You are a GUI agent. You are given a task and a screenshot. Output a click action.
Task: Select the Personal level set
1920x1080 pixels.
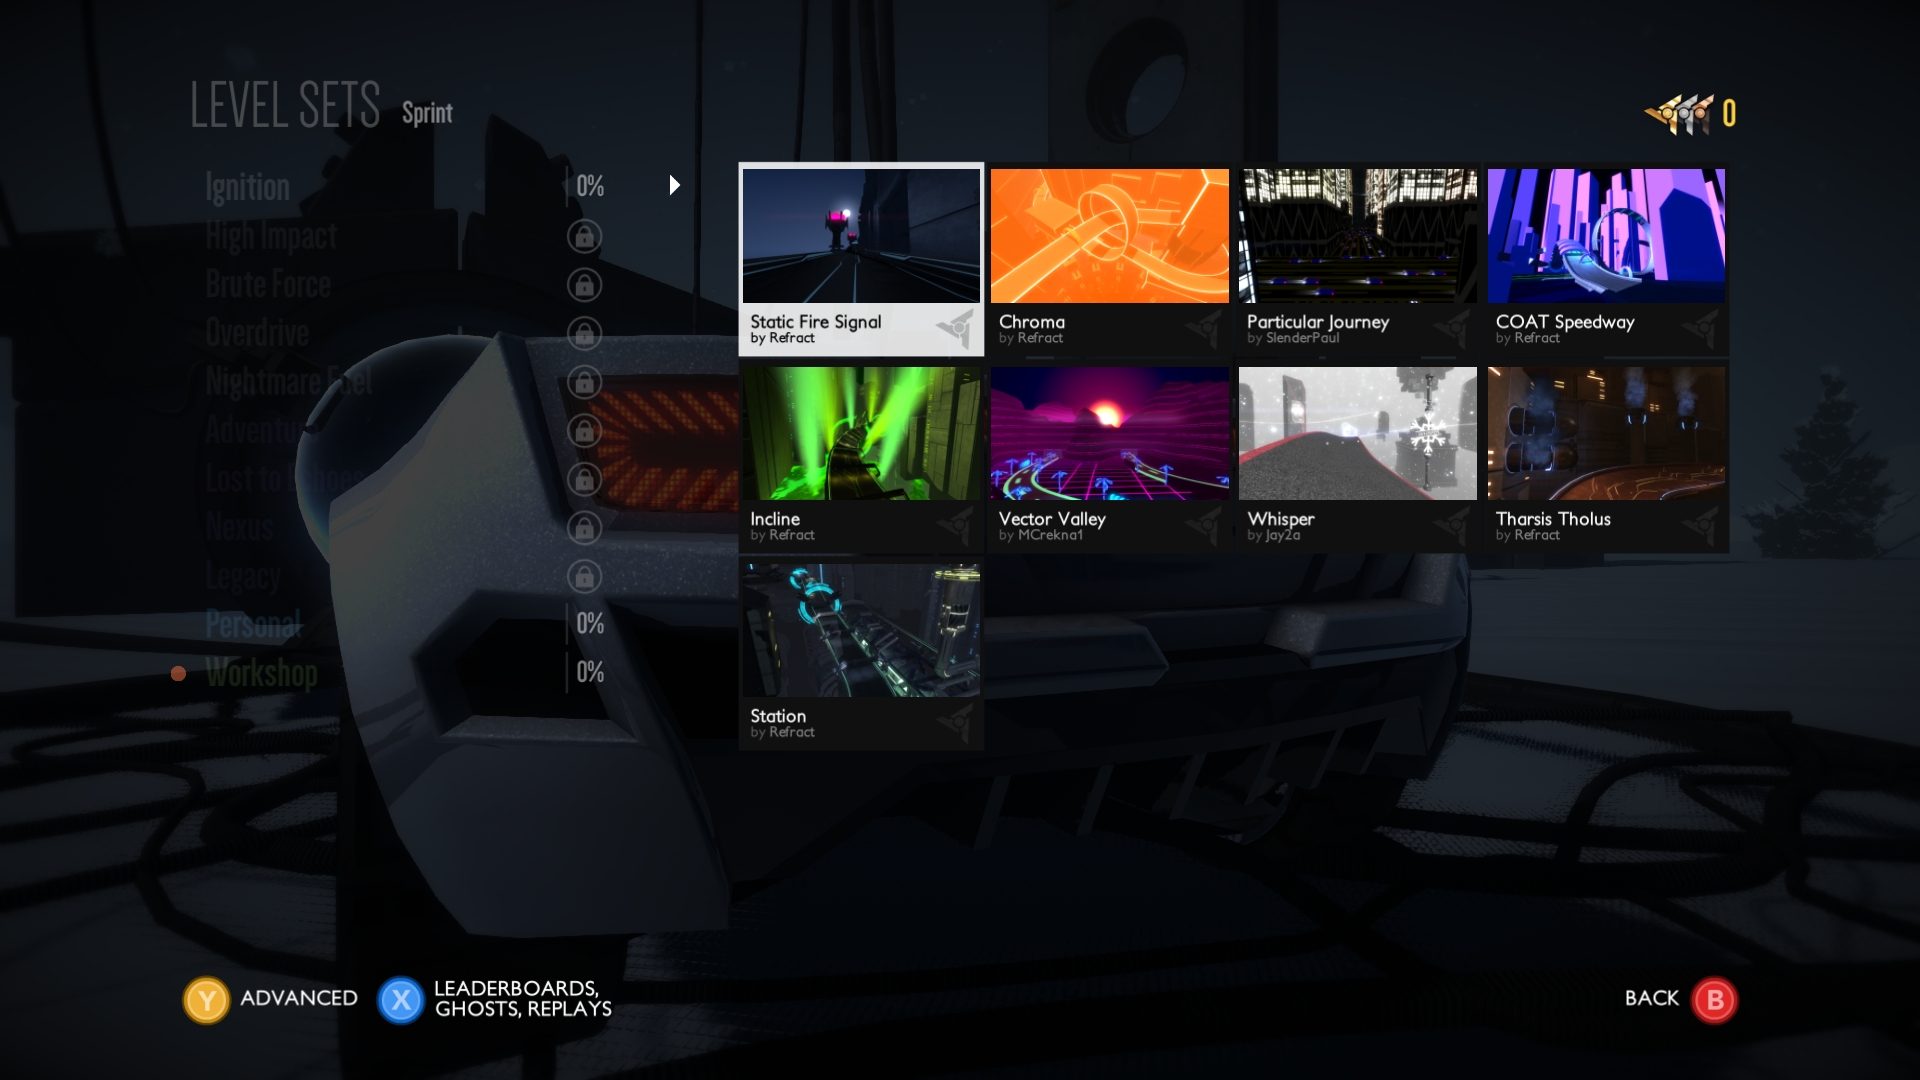pos(252,624)
